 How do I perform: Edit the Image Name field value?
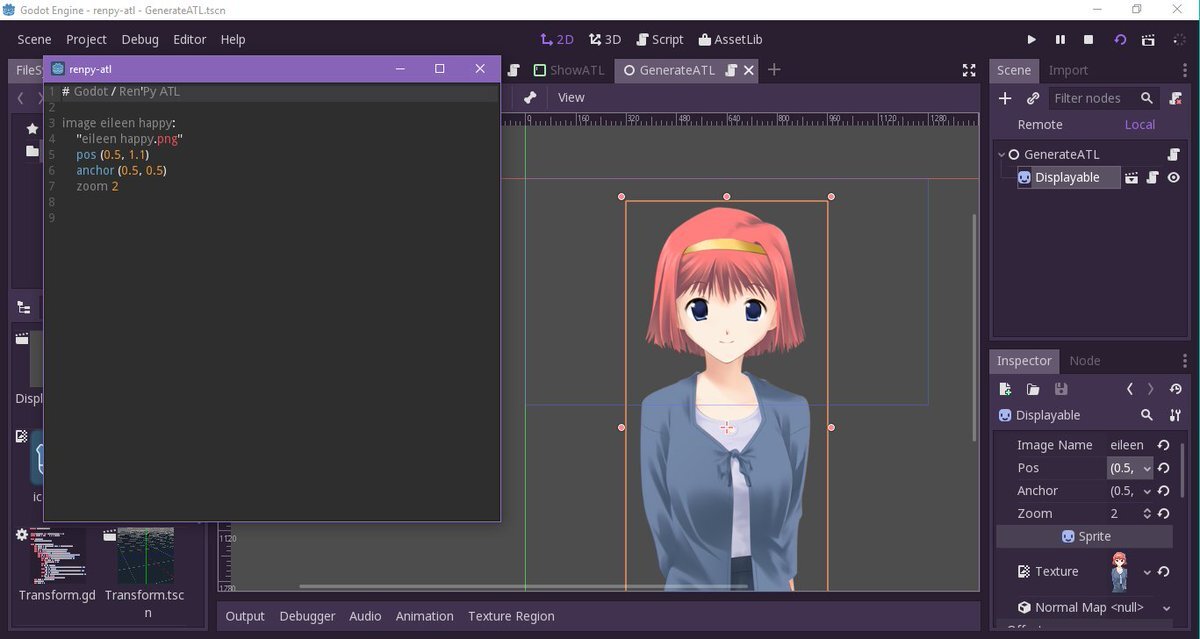1128,445
